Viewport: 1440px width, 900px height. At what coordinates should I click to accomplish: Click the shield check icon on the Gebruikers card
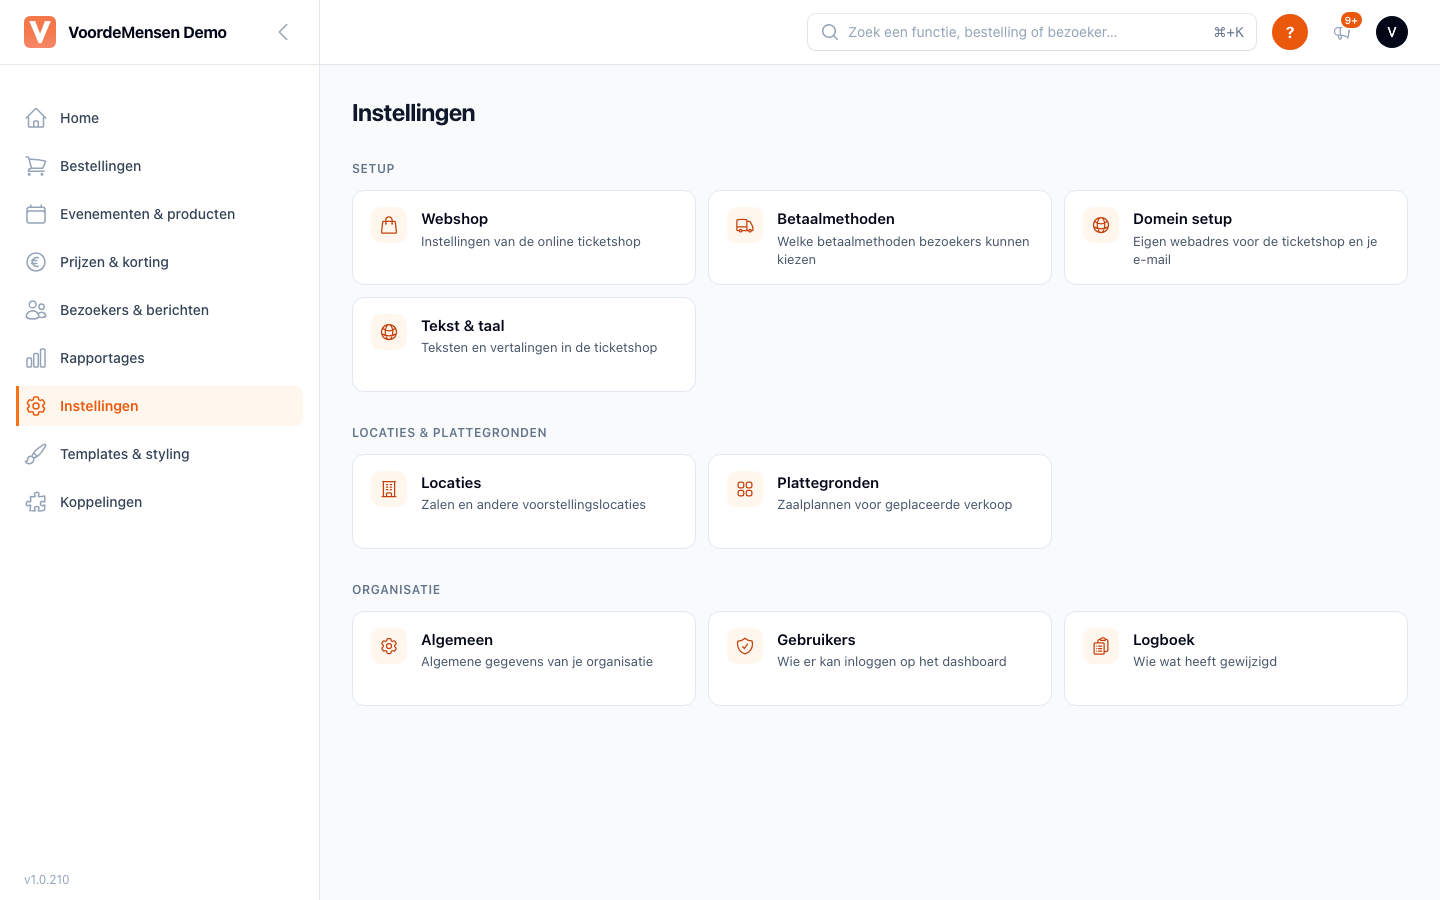pos(745,646)
